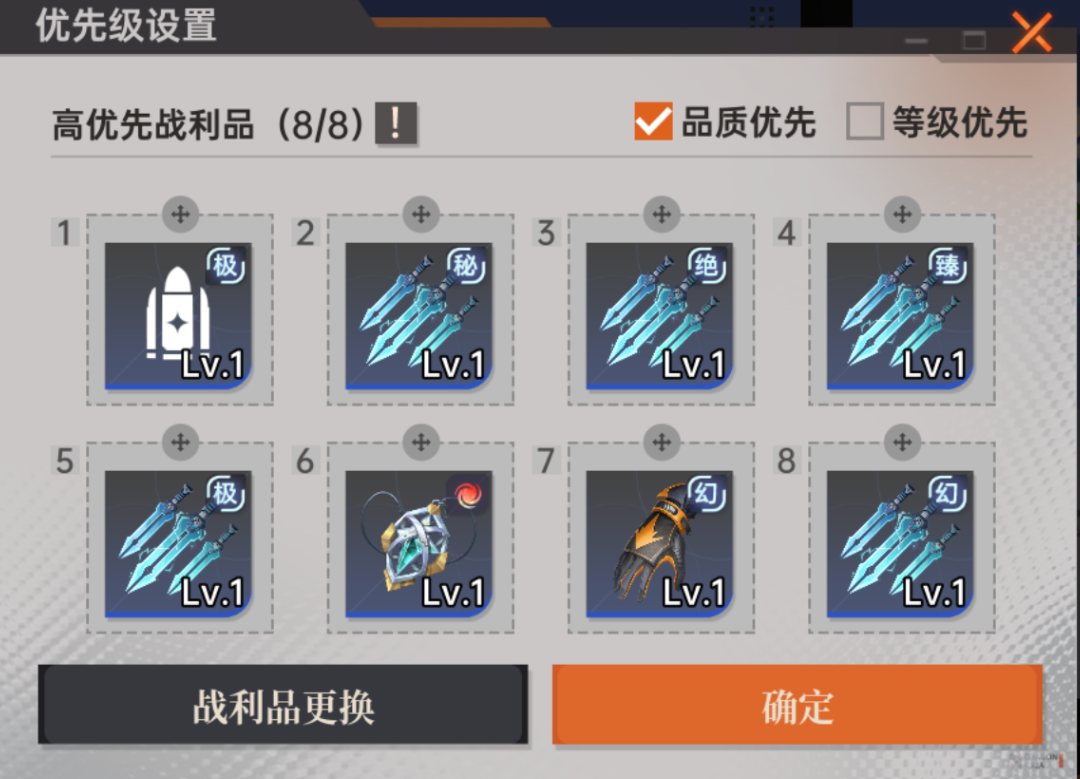
Task: Select the 幻 swords item in slot 8
Action: coord(900,543)
